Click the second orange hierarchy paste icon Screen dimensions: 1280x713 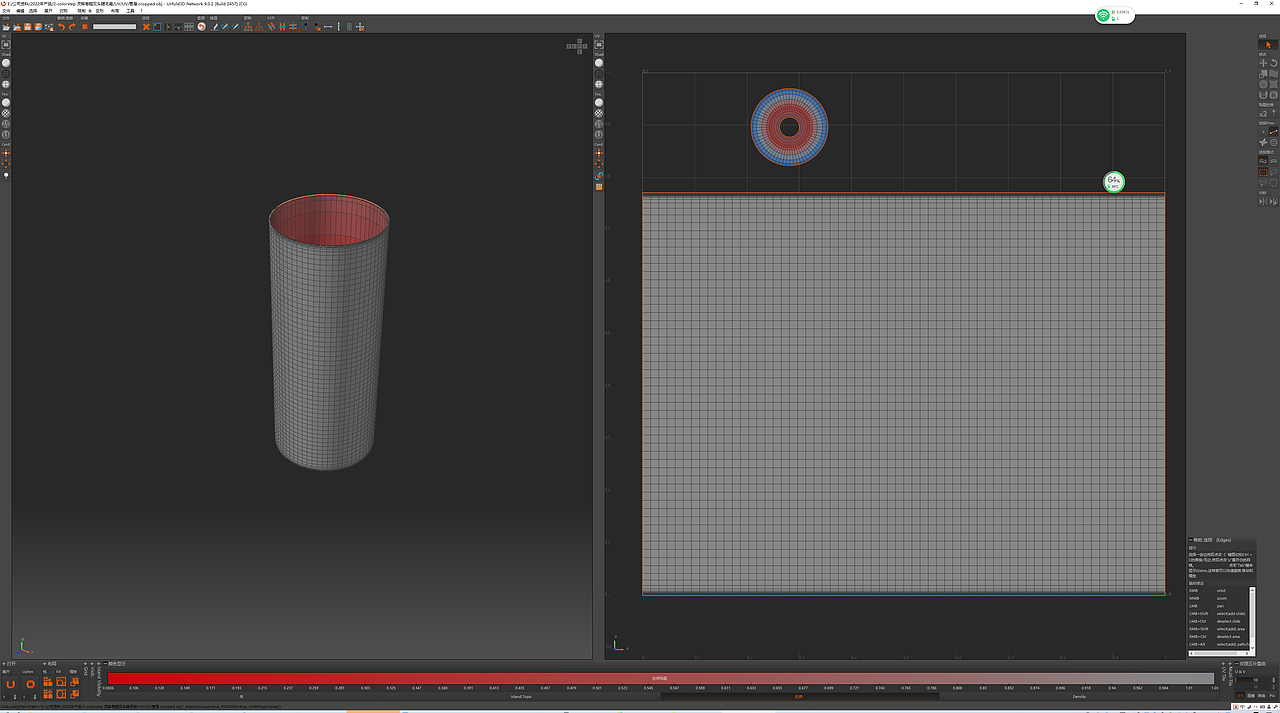[258, 27]
